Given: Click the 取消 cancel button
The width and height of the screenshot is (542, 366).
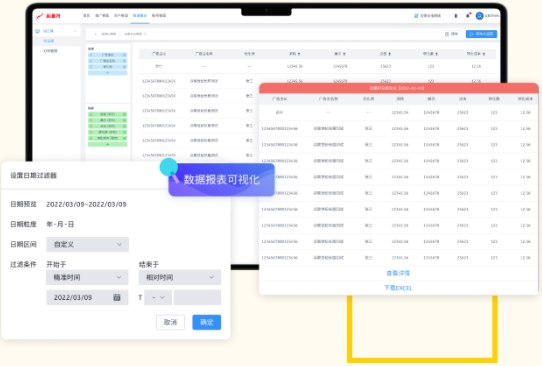Looking at the screenshot, I should pos(170,322).
